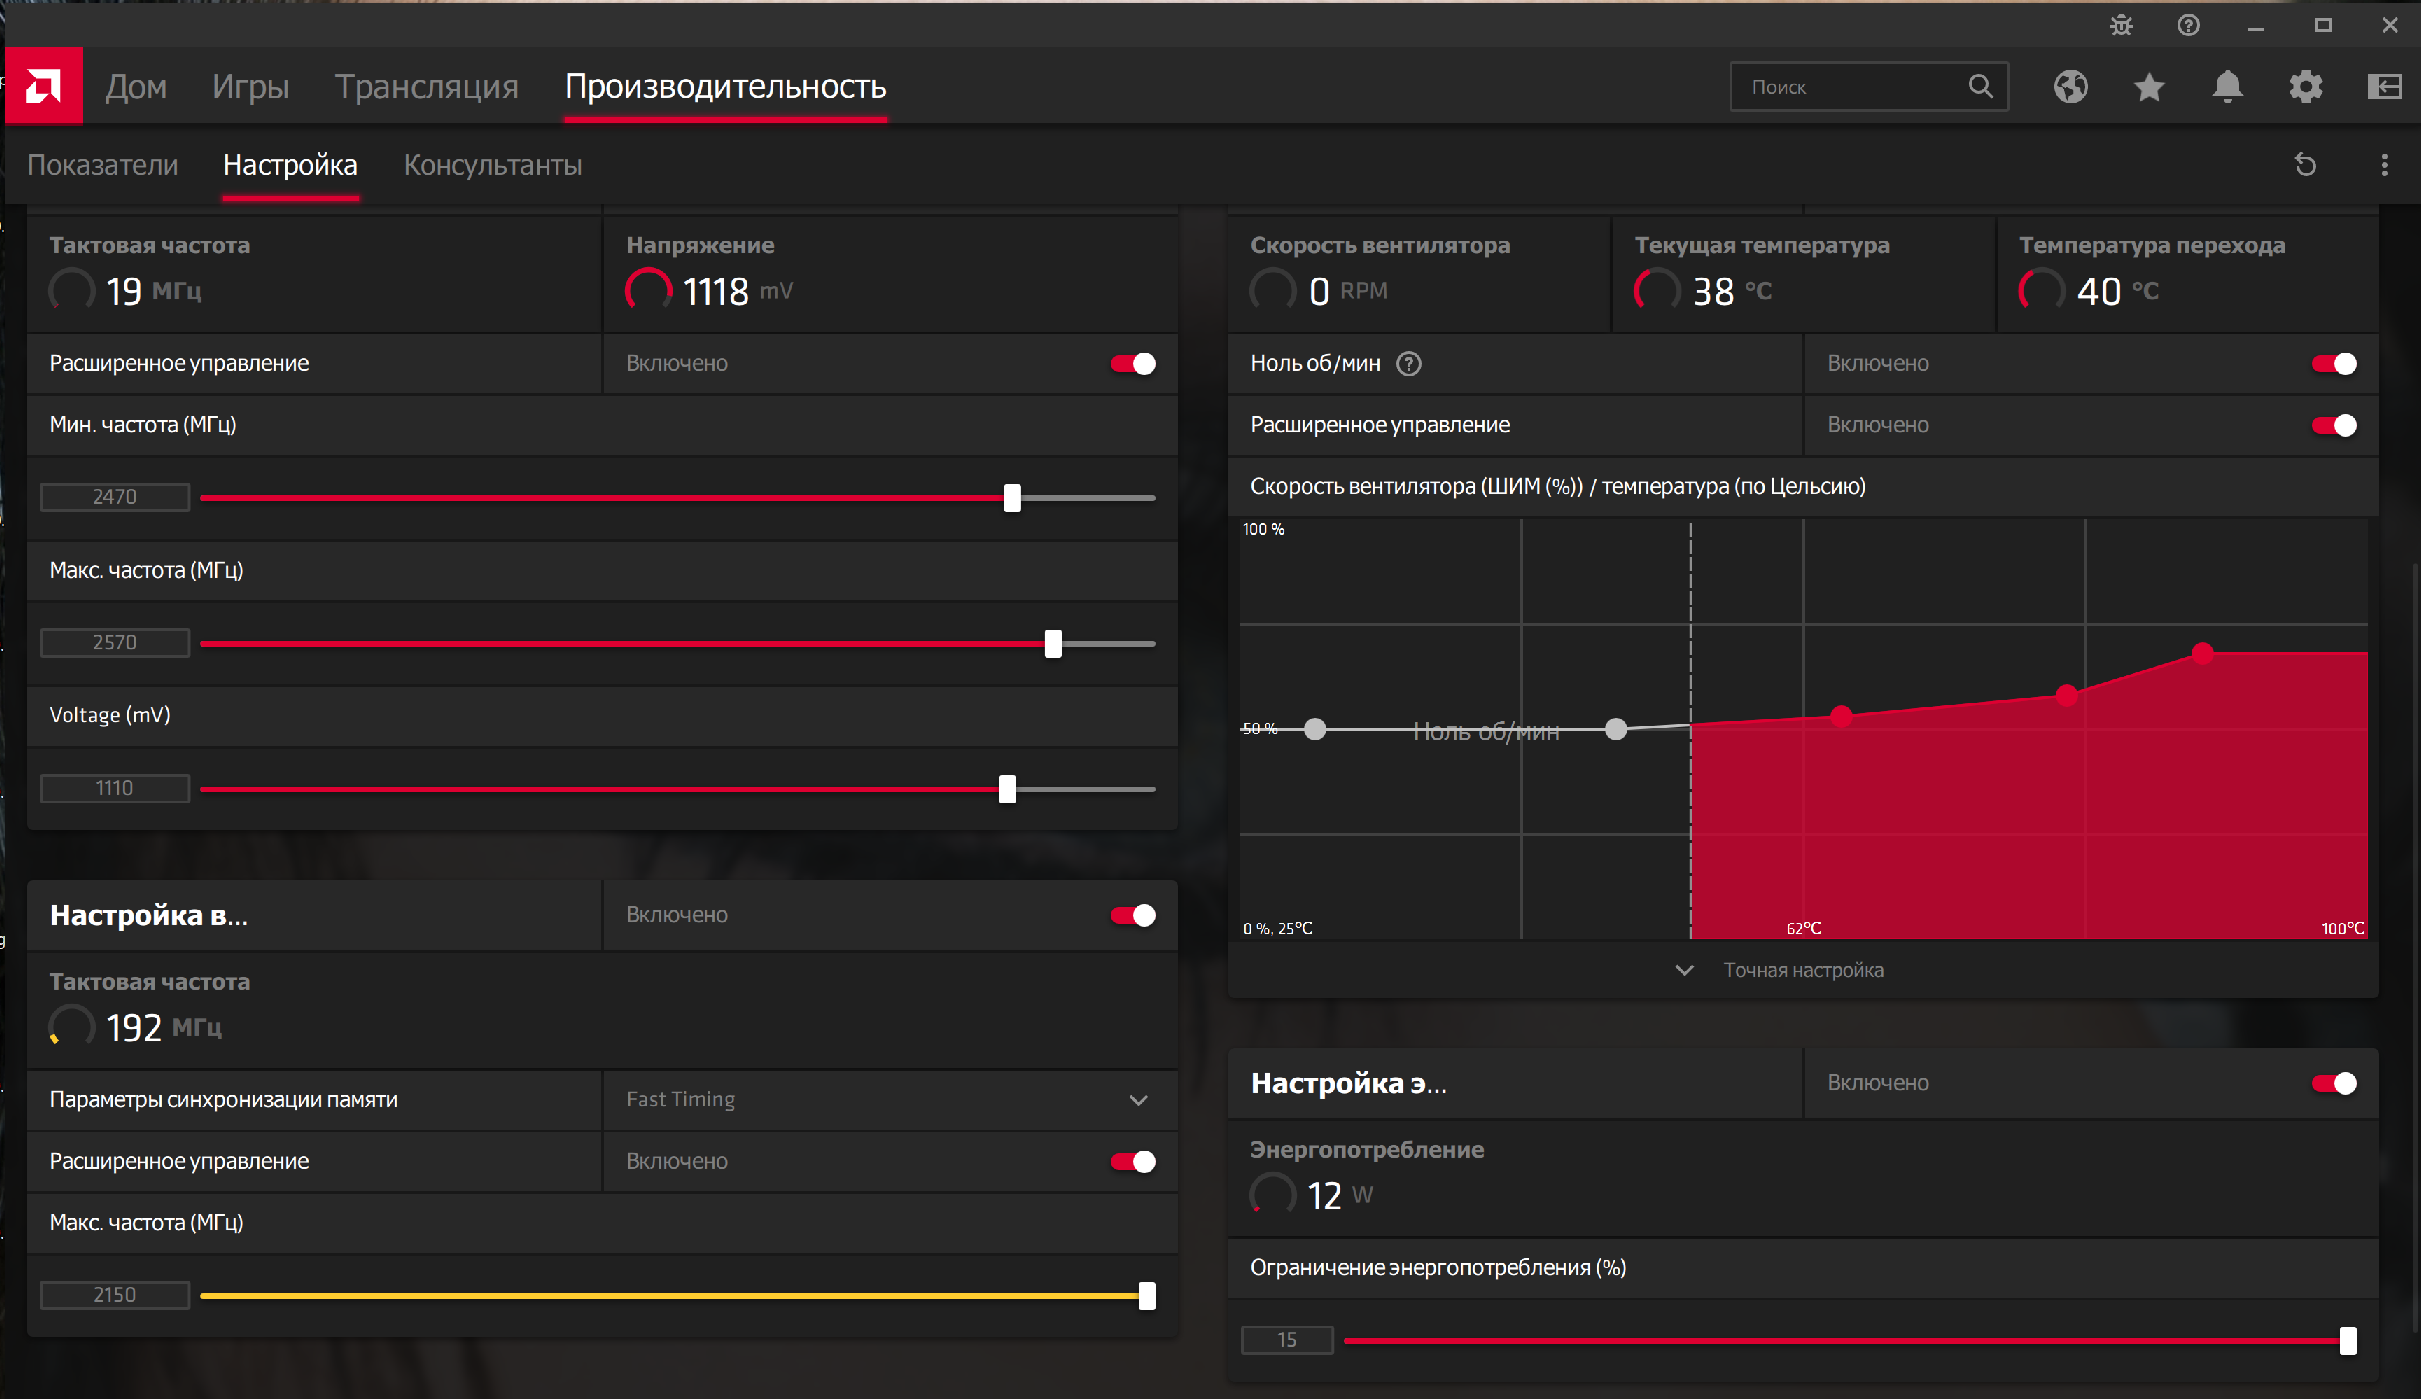This screenshot has width=2421, height=1399.
Task: Open favorites star icon
Action: point(2149,87)
